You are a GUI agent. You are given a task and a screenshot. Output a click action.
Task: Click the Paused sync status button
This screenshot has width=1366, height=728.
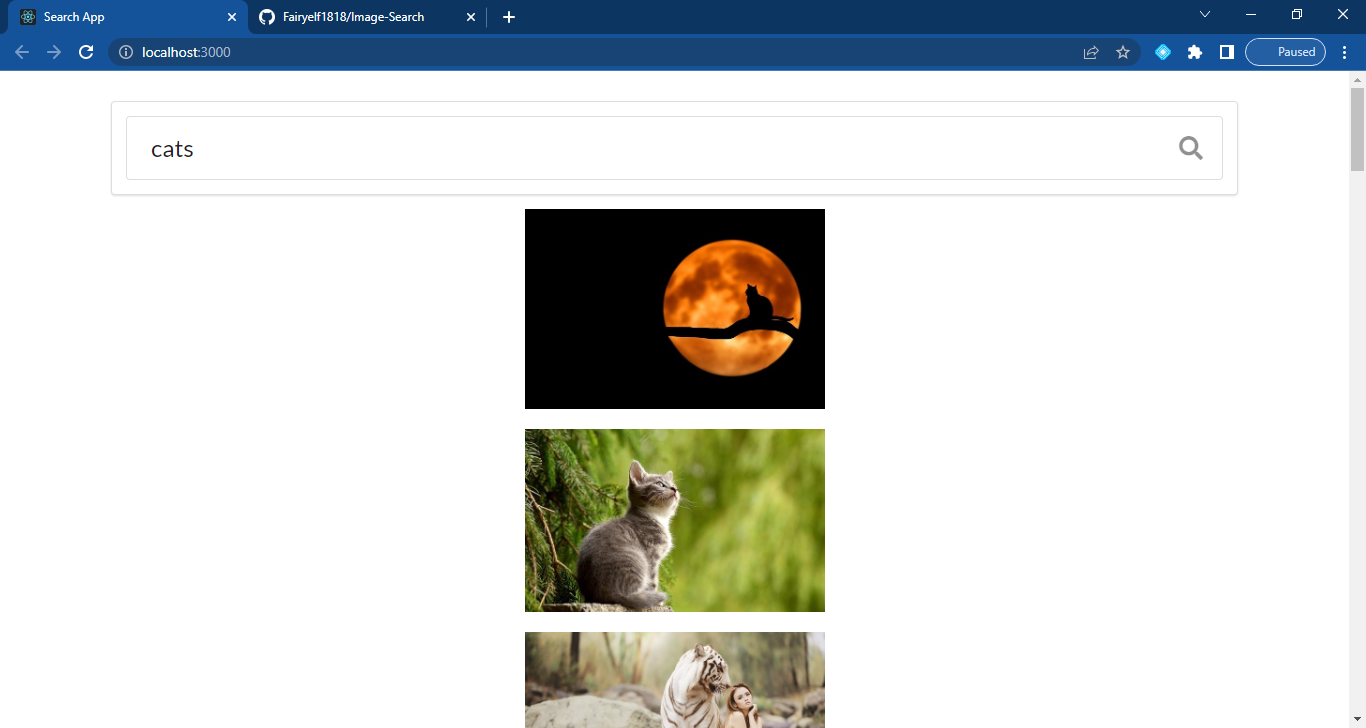tap(1285, 52)
